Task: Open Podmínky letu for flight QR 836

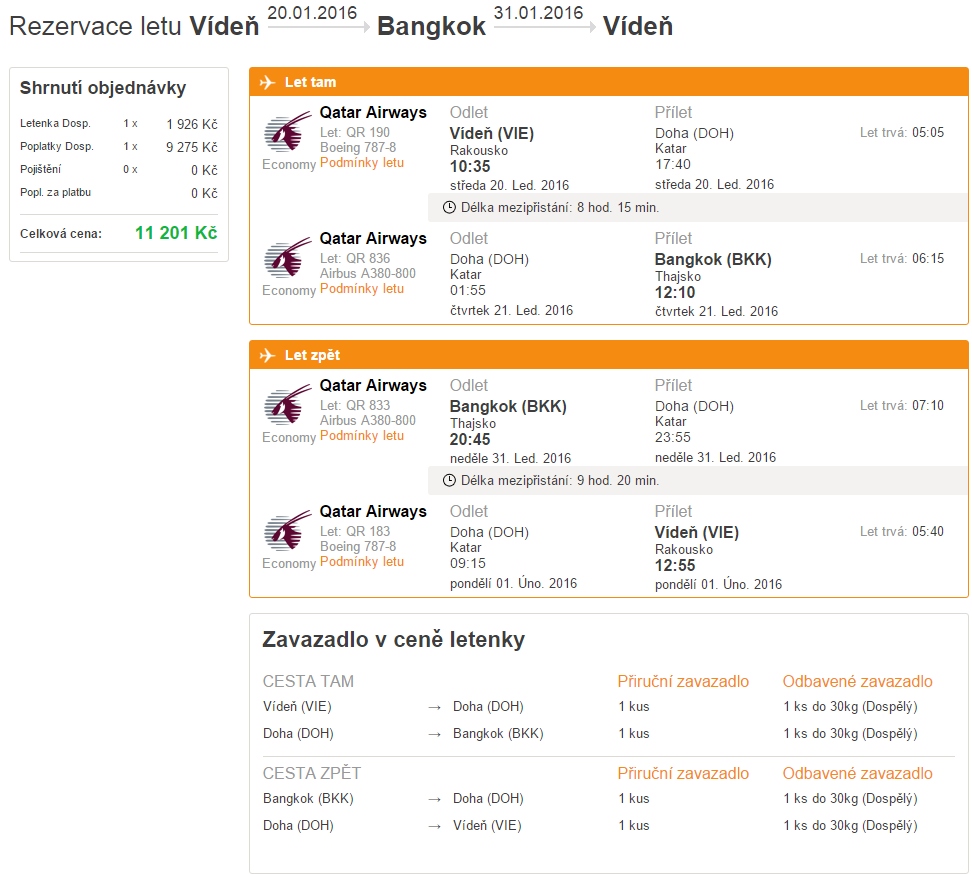Action: pyautogui.click(x=362, y=289)
